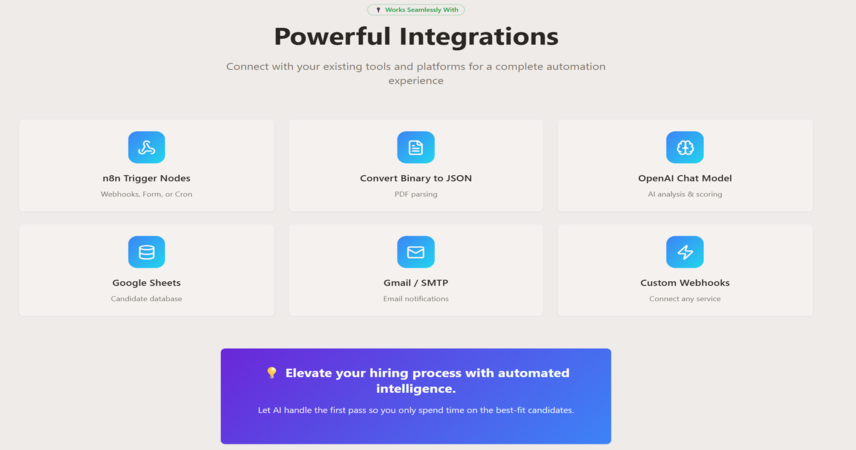The image size is (856, 450).
Task: Click the lightbulb icon in the purple banner
Action: pyautogui.click(x=271, y=372)
